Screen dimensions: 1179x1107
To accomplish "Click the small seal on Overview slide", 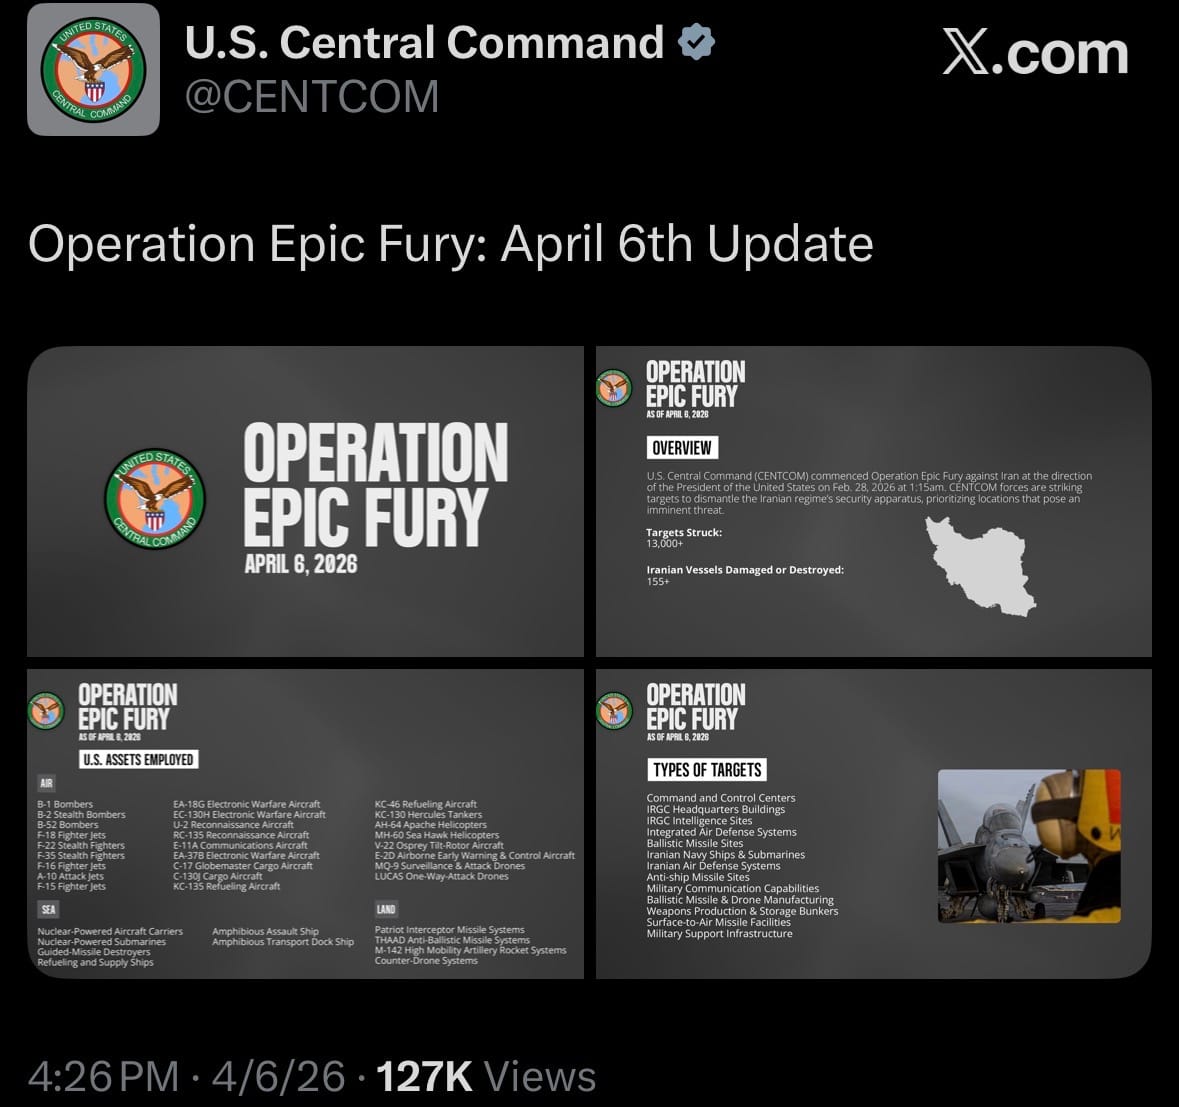I will [x=614, y=388].
